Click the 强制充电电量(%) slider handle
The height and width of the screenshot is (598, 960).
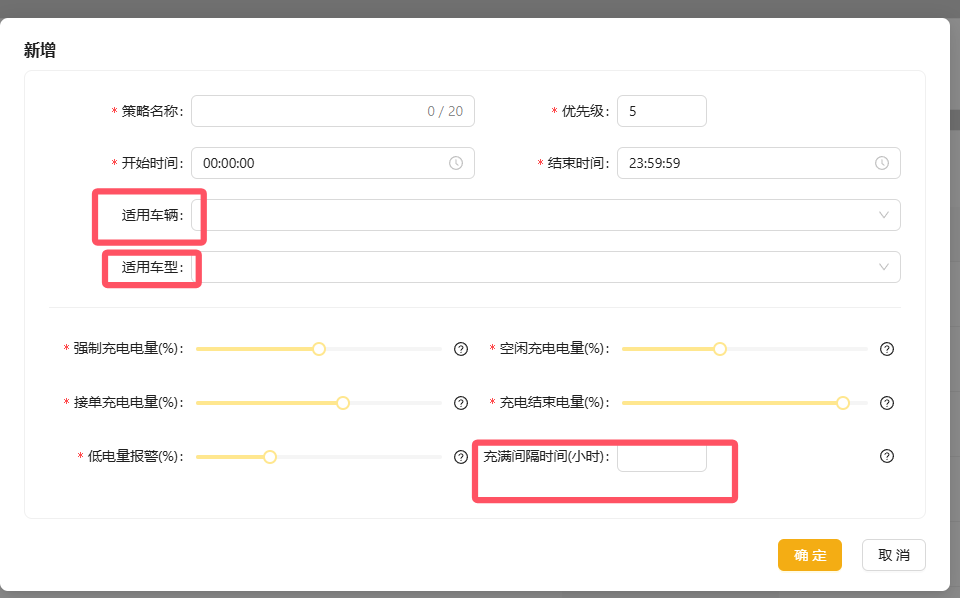tap(319, 349)
